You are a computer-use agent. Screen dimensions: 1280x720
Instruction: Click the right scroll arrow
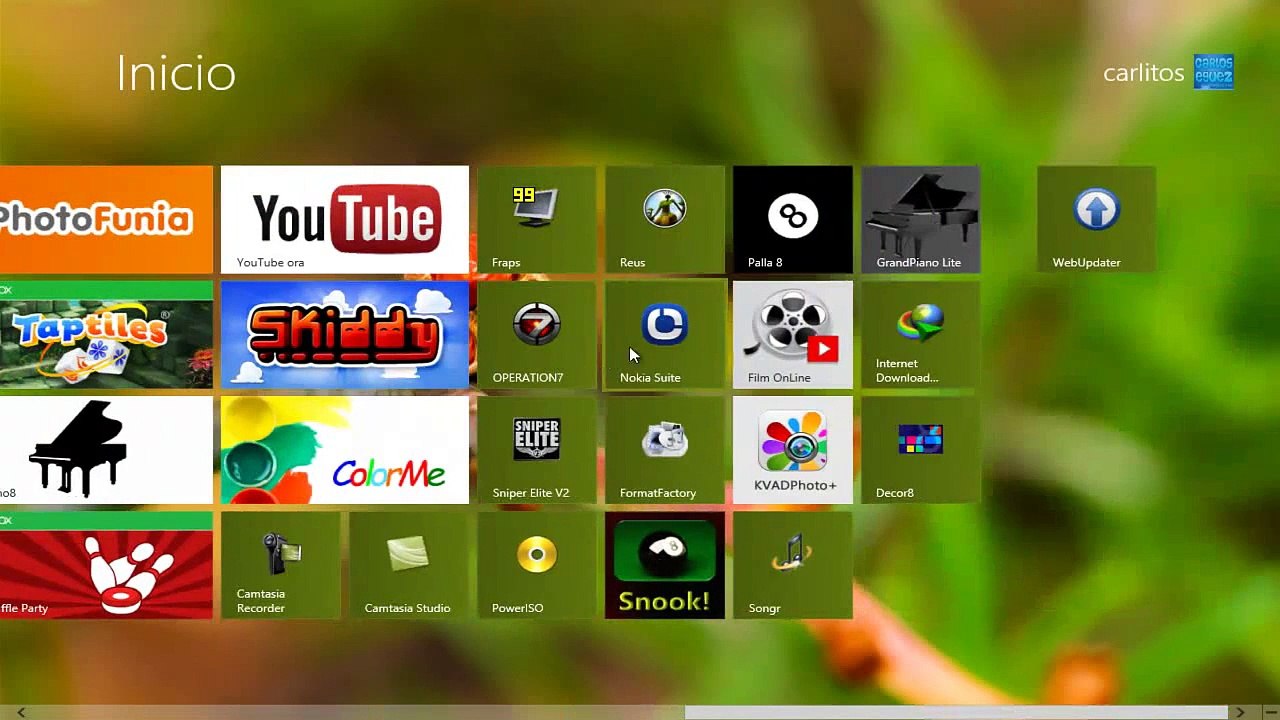pyautogui.click(x=1240, y=712)
